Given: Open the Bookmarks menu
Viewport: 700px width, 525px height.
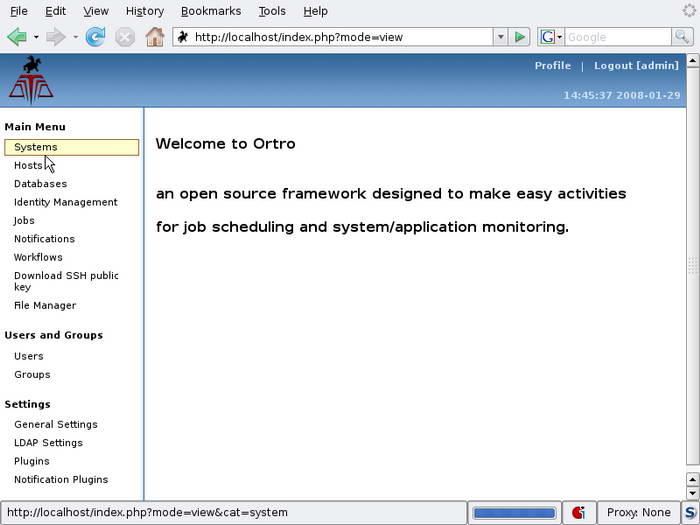Looking at the screenshot, I should 211,11.
